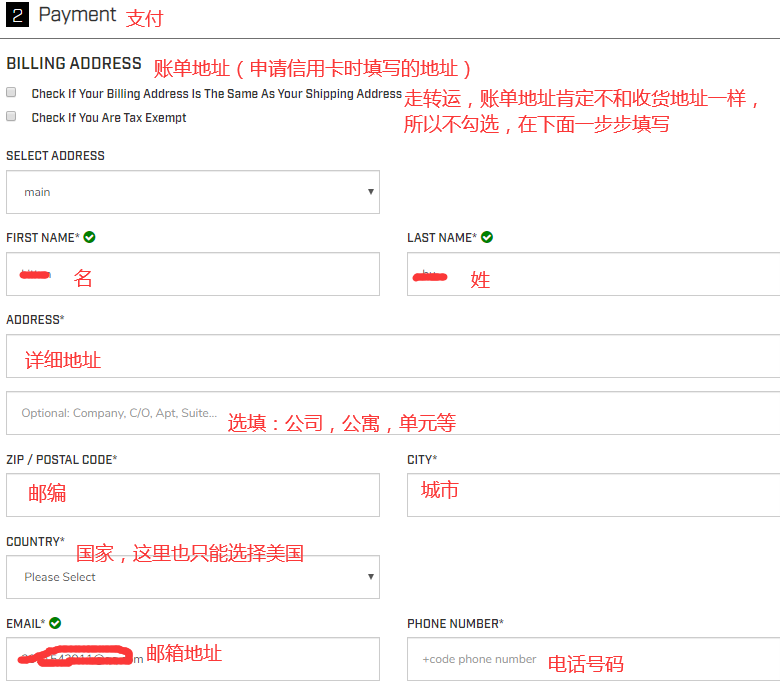The image size is (780, 684).
Task: Click the billing same as shipping label text
Action: click(x=216, y=93)
